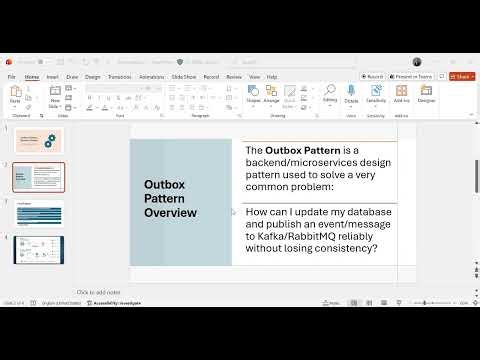Click the Slide Show status bar icon
The height and width of the screenshot is (360, 480).
399,303
